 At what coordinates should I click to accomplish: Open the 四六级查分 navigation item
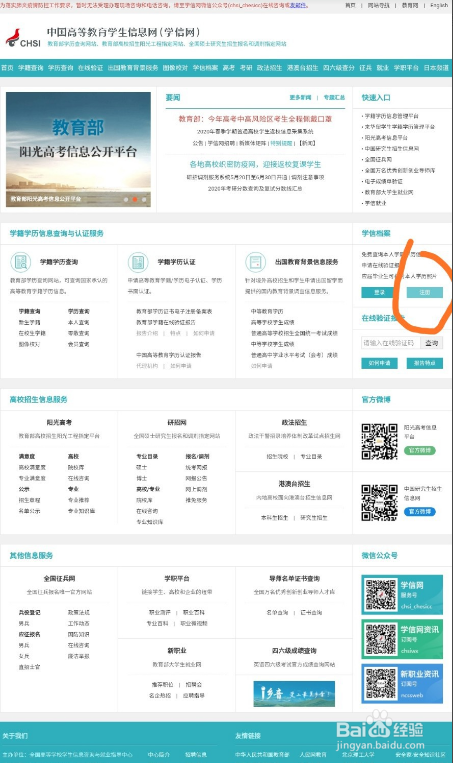click(x=339, y=68)
